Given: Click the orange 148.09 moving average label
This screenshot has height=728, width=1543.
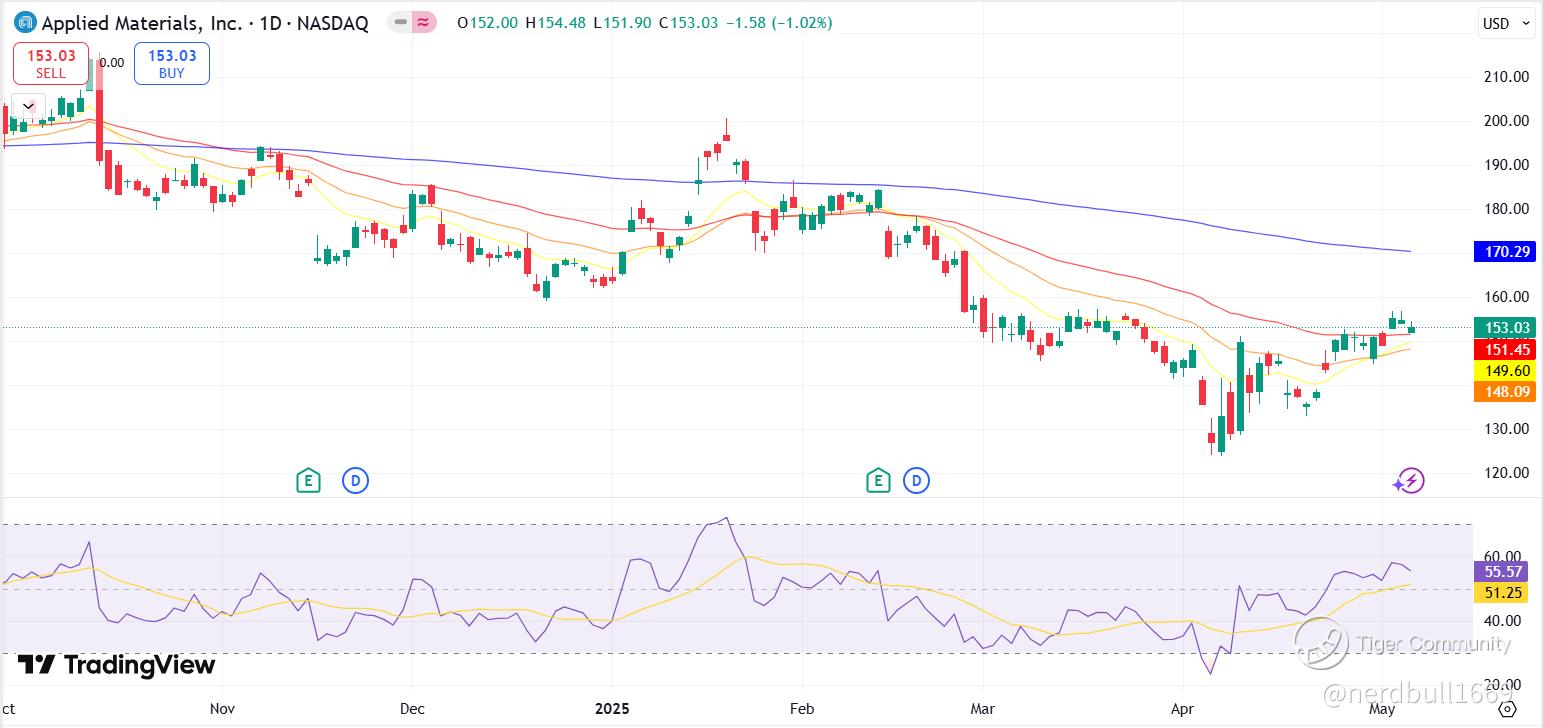Looking at the screenshot, I should pyautogui.click(x=1504, y=392).
